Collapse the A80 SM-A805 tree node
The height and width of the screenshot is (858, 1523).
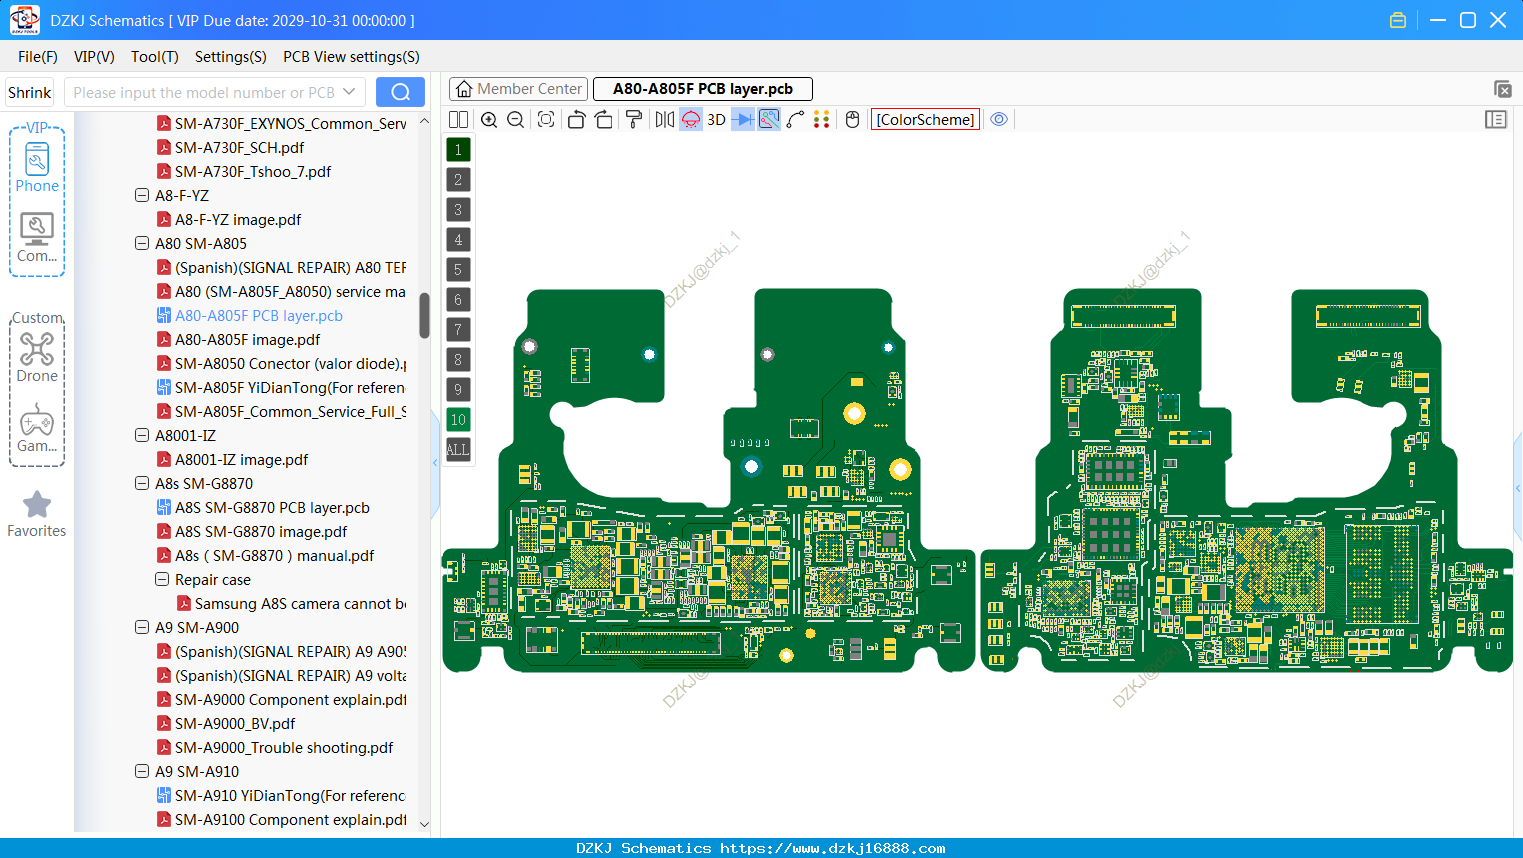[142, 243]
